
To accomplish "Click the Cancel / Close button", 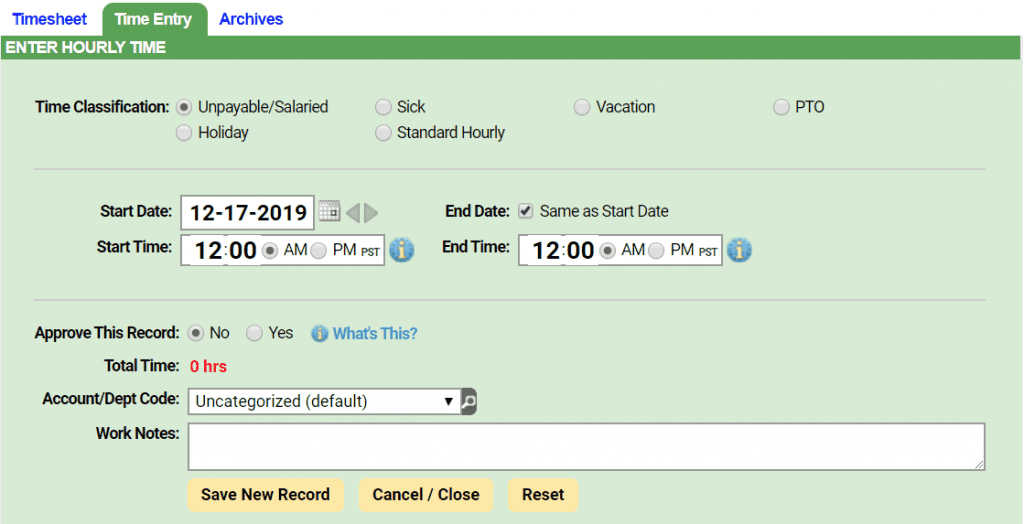I will pos(426,495).
